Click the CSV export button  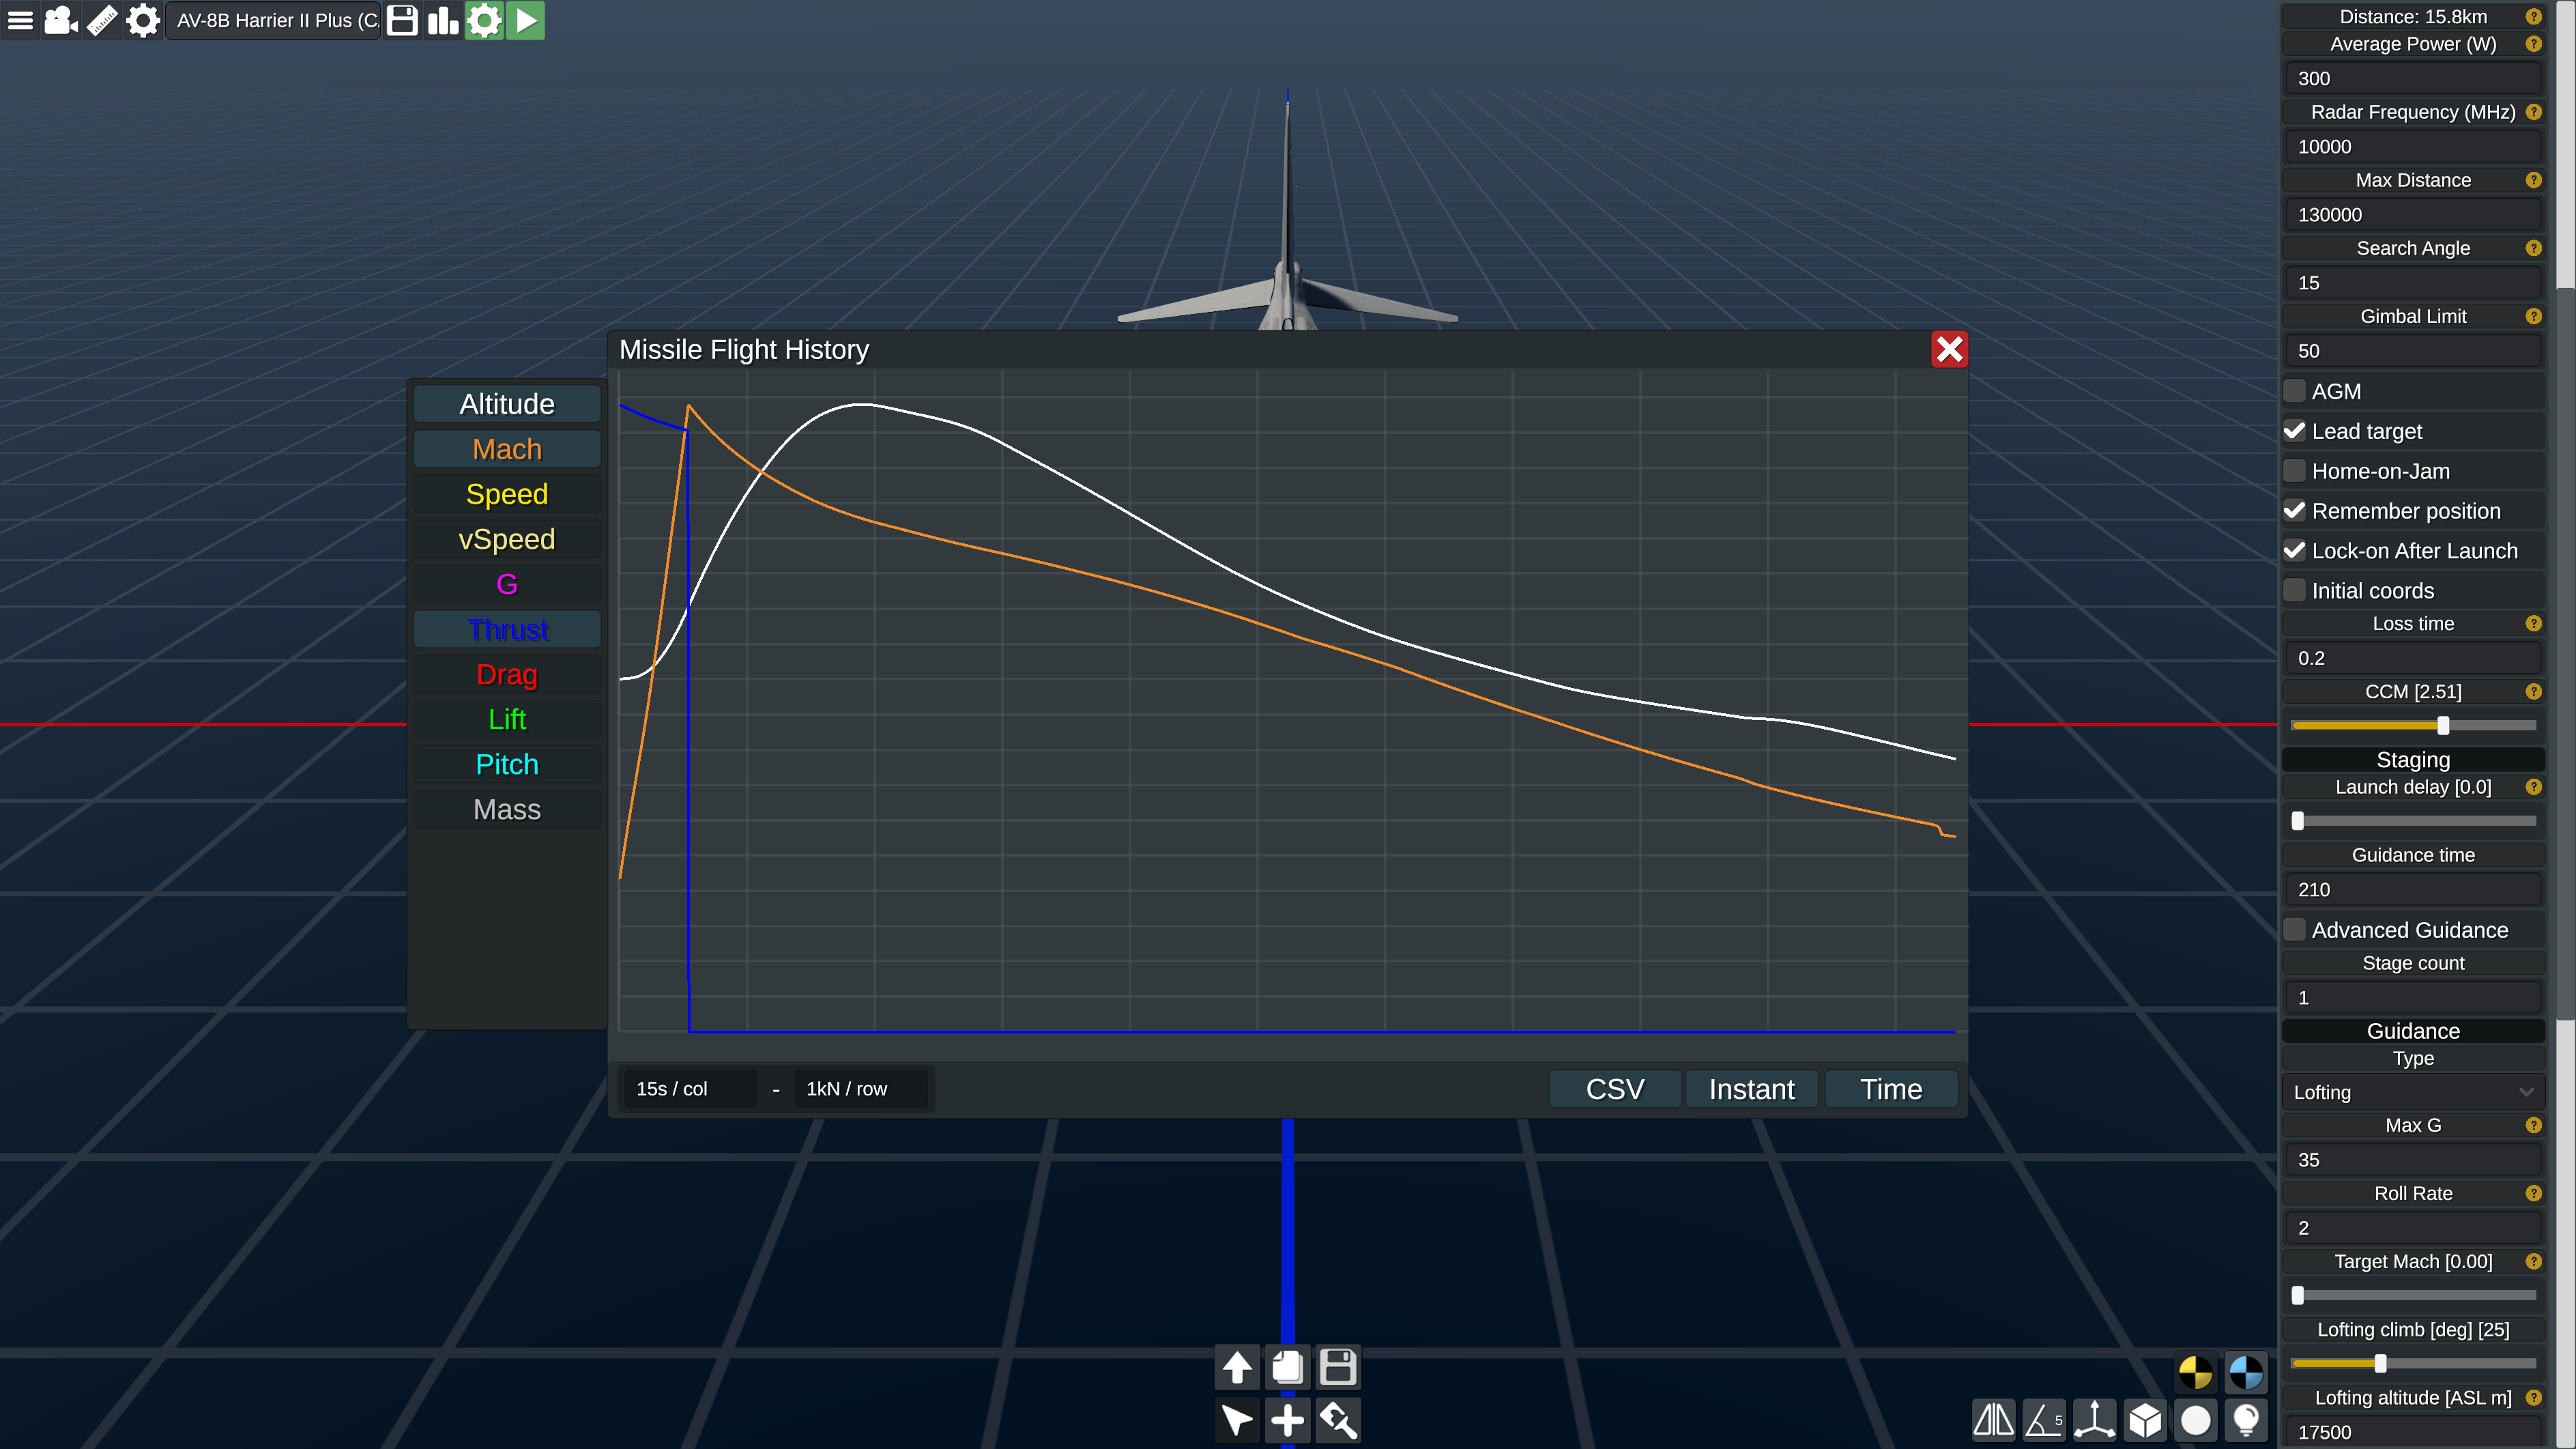point(1614,1089)
